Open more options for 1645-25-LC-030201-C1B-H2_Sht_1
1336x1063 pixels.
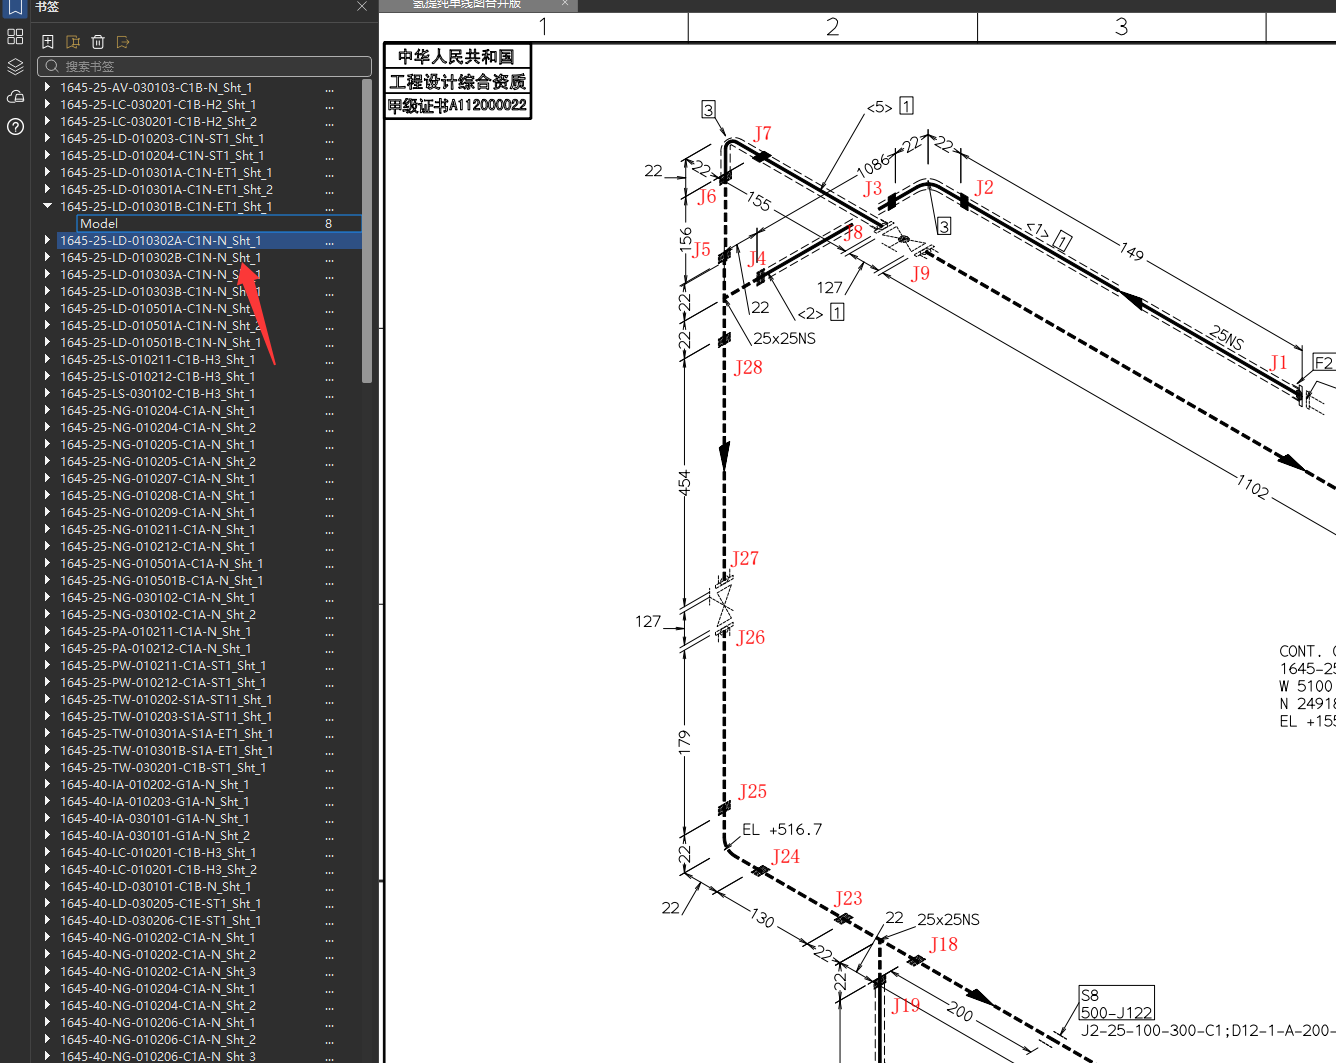point(329,105)
